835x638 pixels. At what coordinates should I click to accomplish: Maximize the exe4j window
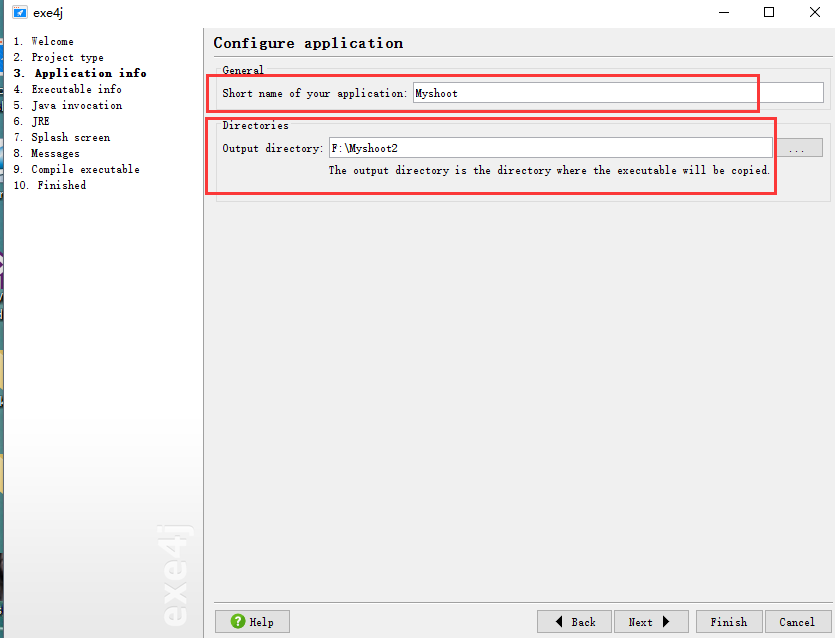tap(769, 12)
